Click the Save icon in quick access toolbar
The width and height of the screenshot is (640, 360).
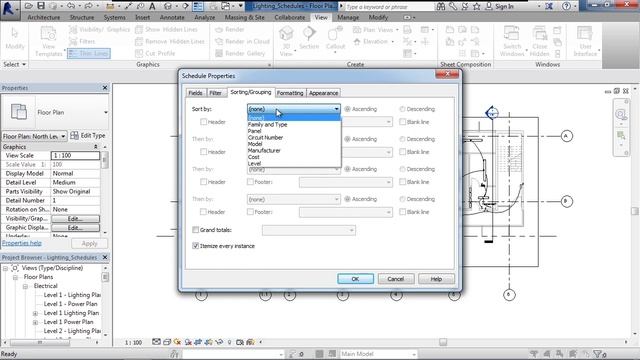[x=41, y=6]
